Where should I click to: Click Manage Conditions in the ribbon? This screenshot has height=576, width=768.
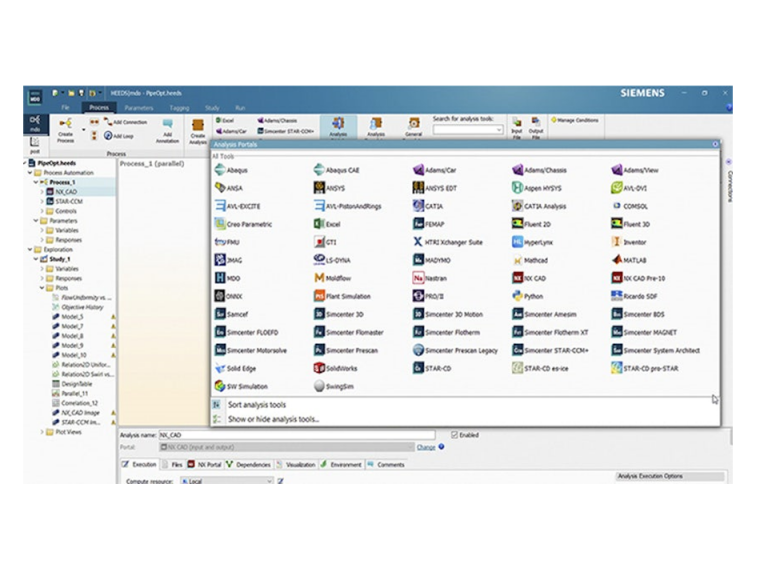click(575, 120)
